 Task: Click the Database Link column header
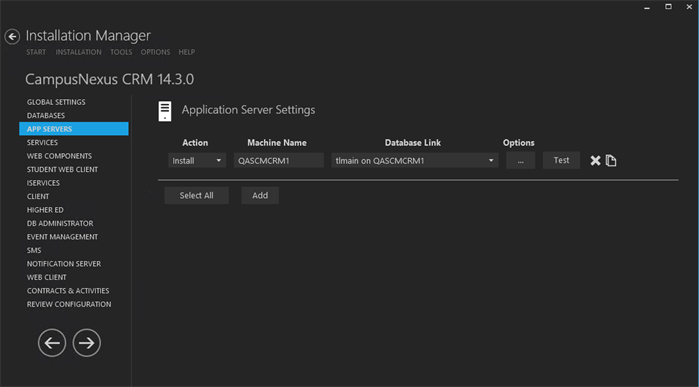pyautogui.click(x=413, y=143)
